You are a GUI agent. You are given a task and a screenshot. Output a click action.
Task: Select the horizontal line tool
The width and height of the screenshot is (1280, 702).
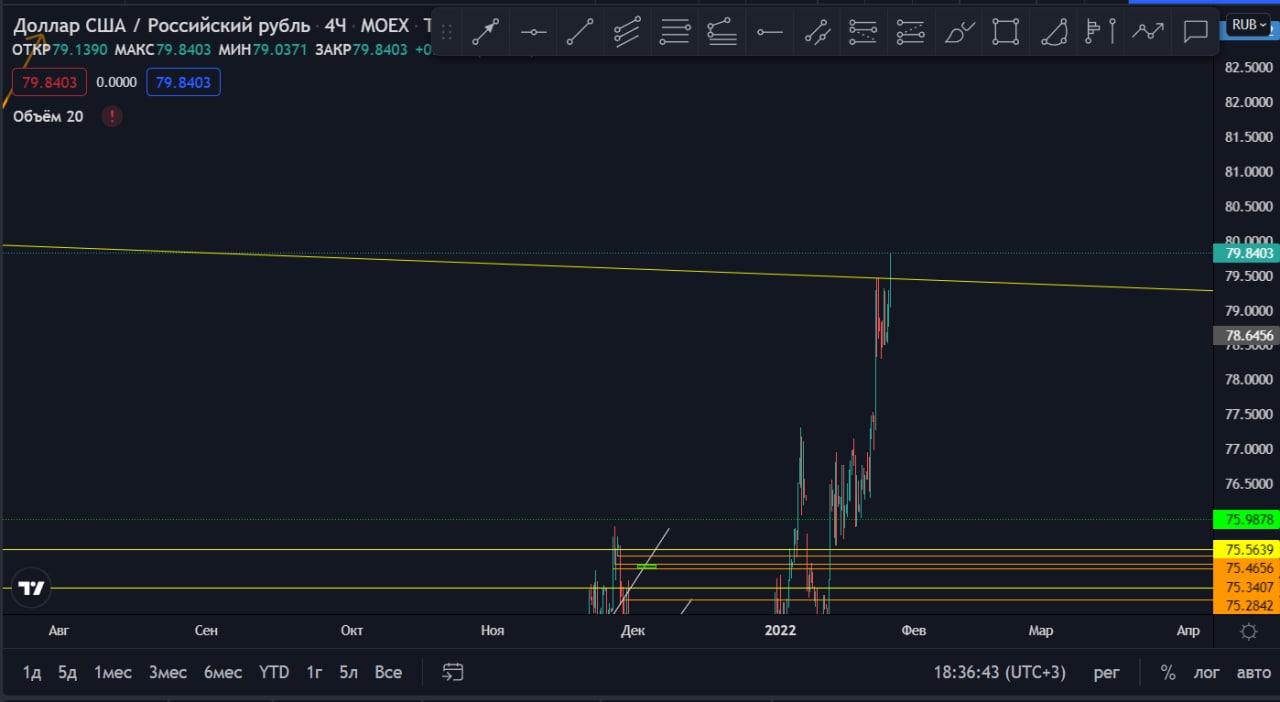[533, 32]
